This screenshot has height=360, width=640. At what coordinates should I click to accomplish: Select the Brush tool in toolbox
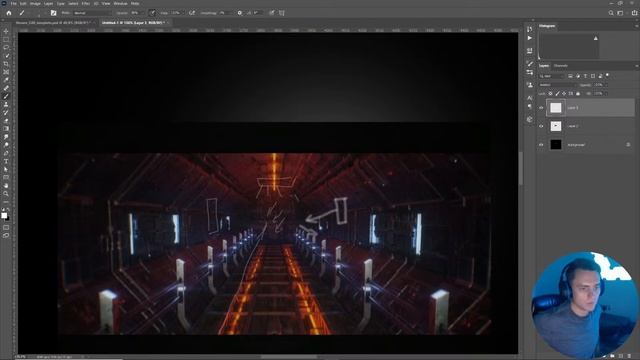click(6, 96)
